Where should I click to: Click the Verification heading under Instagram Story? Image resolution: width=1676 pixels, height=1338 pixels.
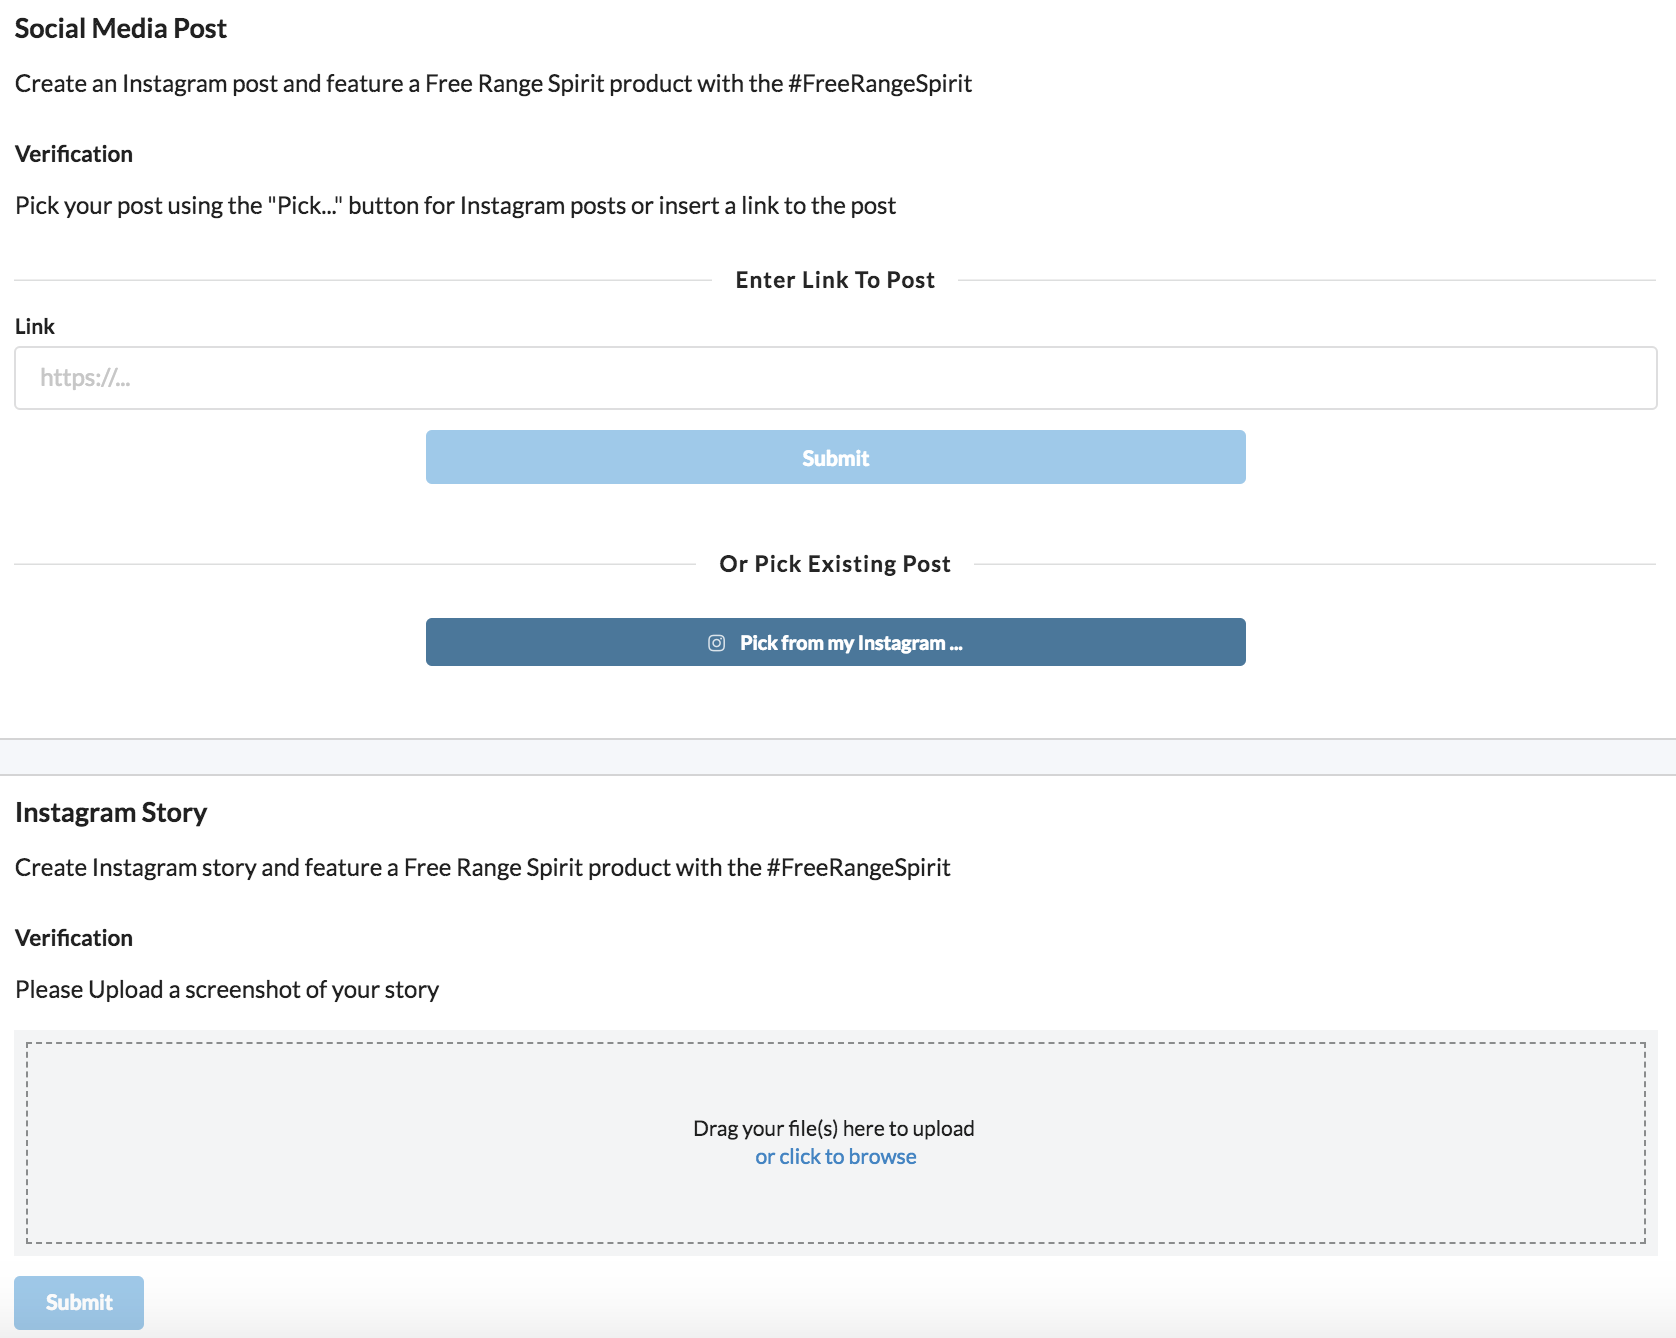coord(74,938)
